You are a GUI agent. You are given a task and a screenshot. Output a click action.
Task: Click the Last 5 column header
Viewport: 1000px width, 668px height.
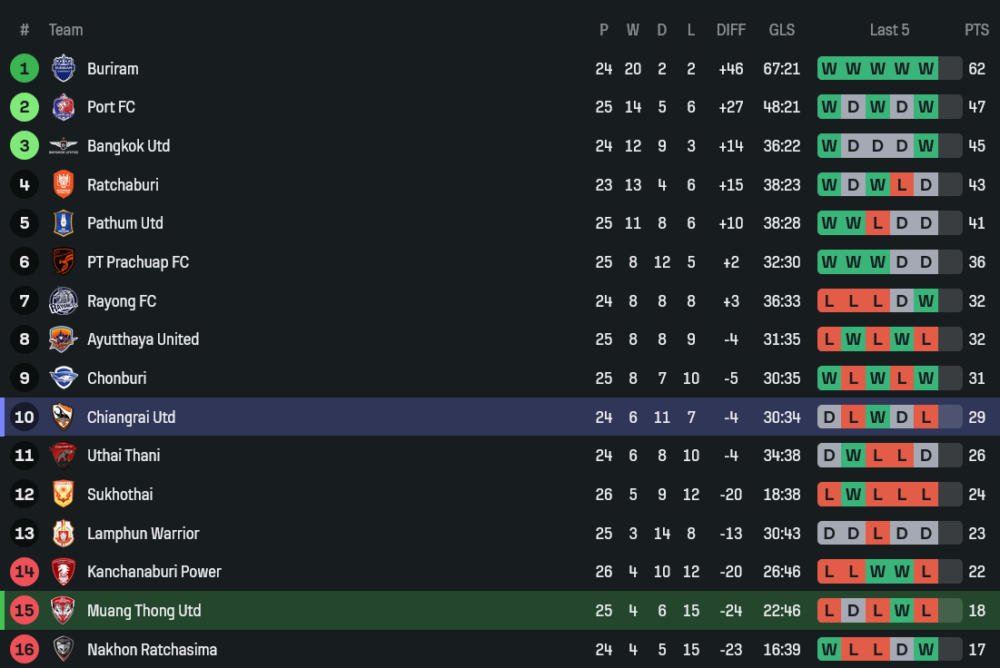(889, 30)
